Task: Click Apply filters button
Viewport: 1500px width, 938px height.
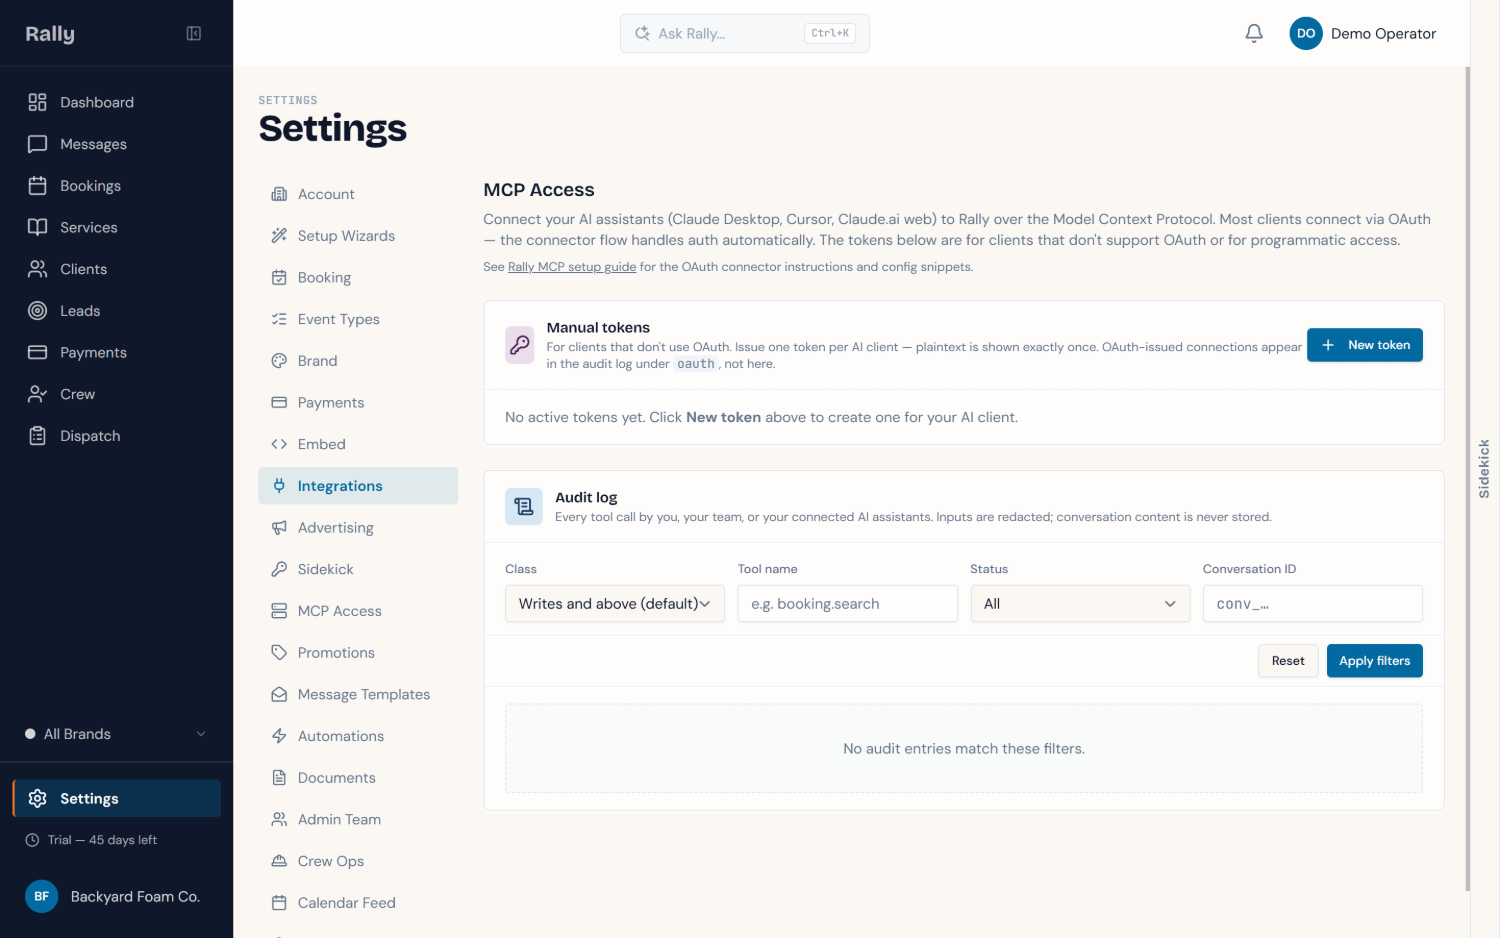Action: pyautogui.click(x=1375, y=661)
